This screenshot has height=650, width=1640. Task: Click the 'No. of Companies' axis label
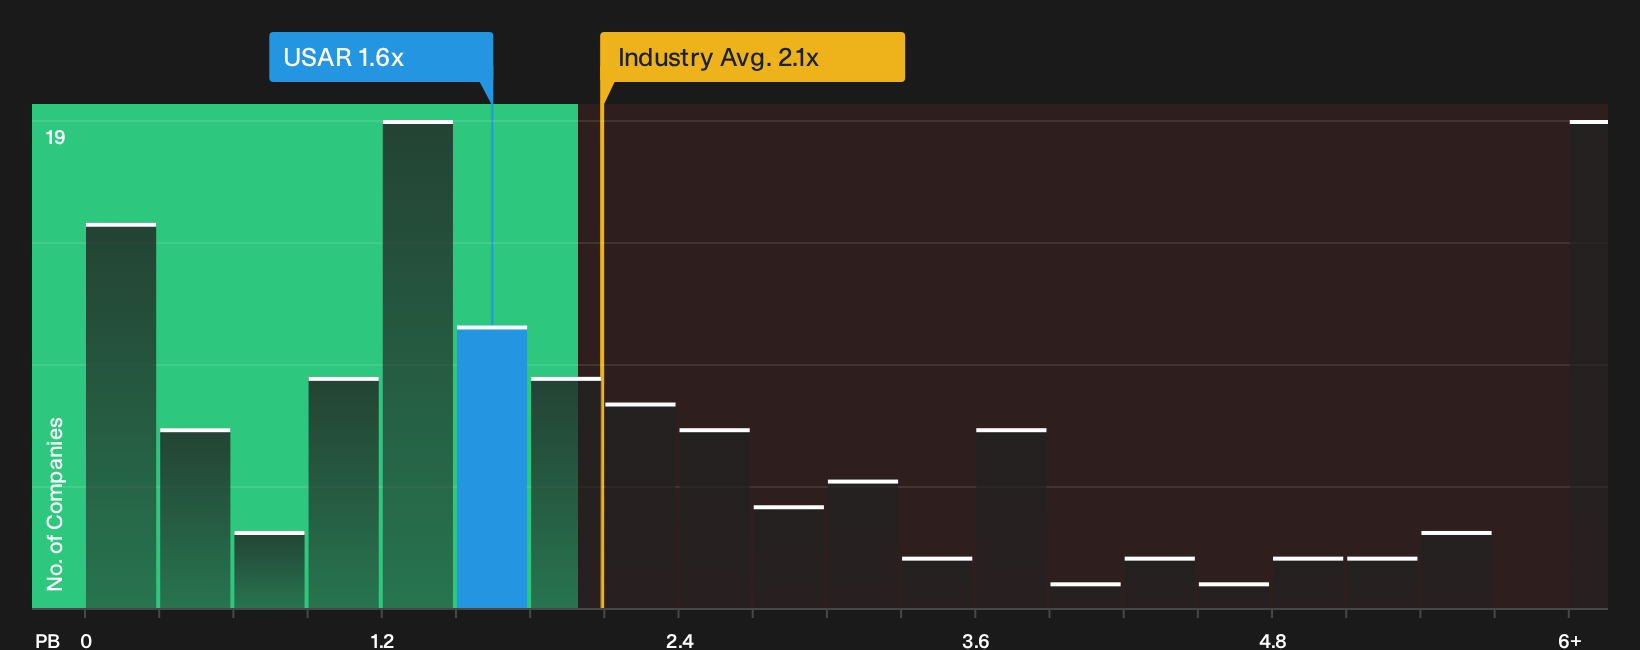point(55,504)
